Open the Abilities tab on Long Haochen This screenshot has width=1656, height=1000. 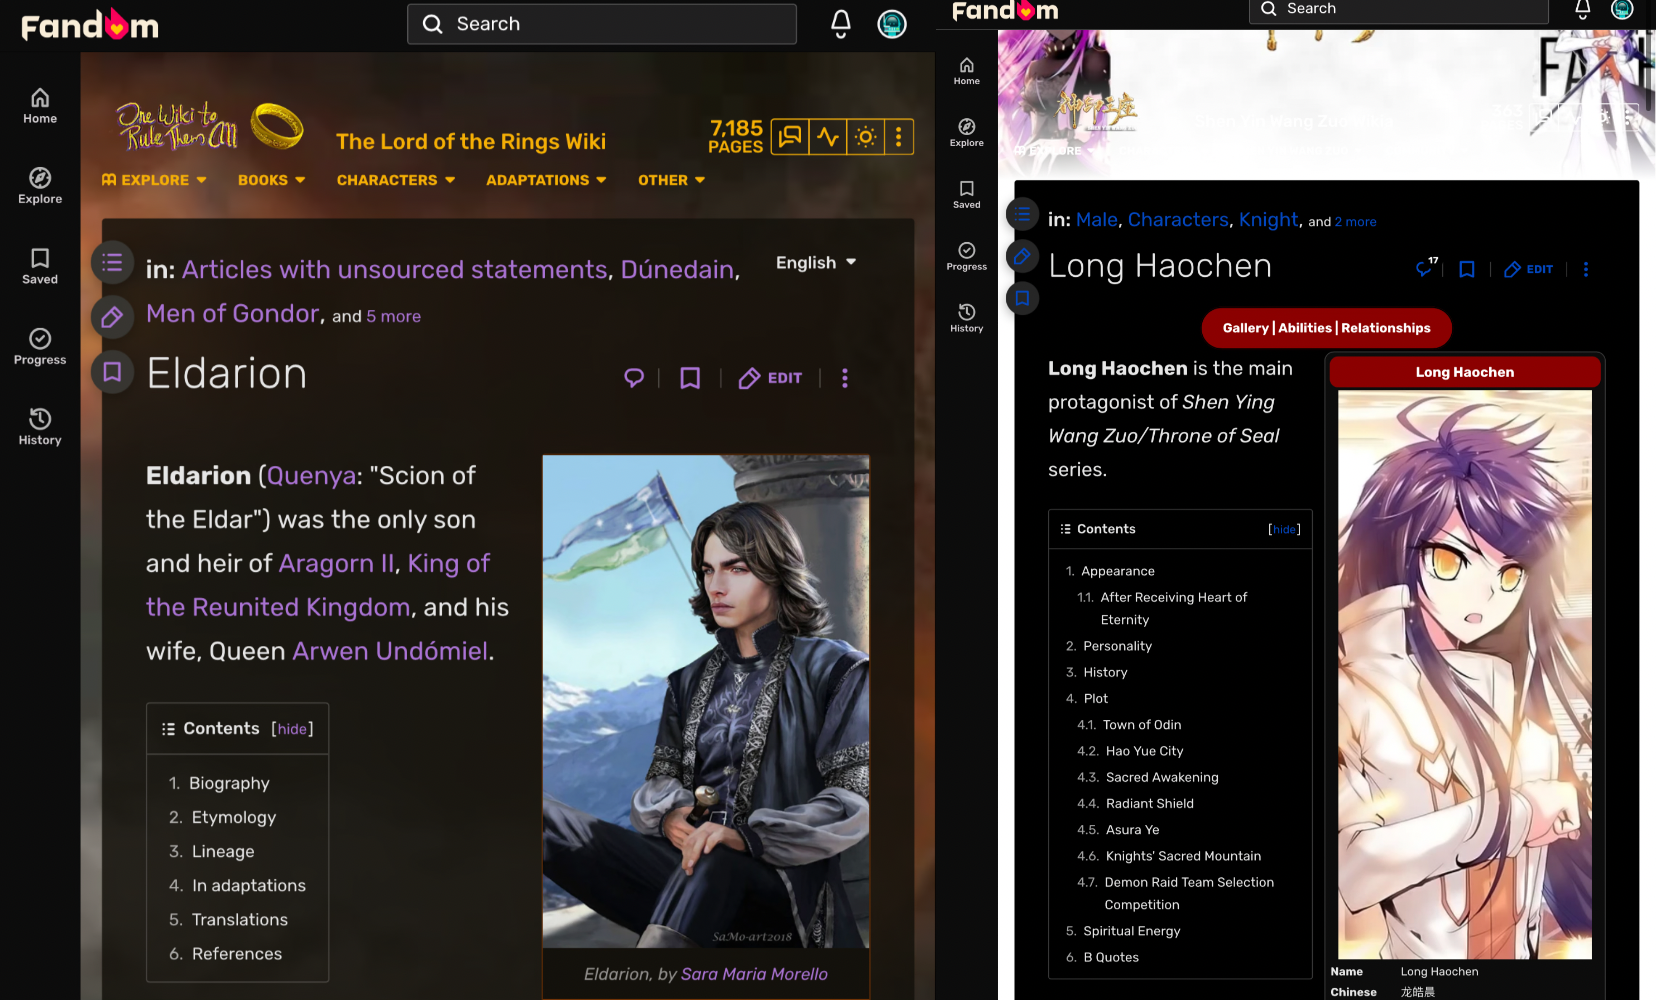[x=1305, y=328]
